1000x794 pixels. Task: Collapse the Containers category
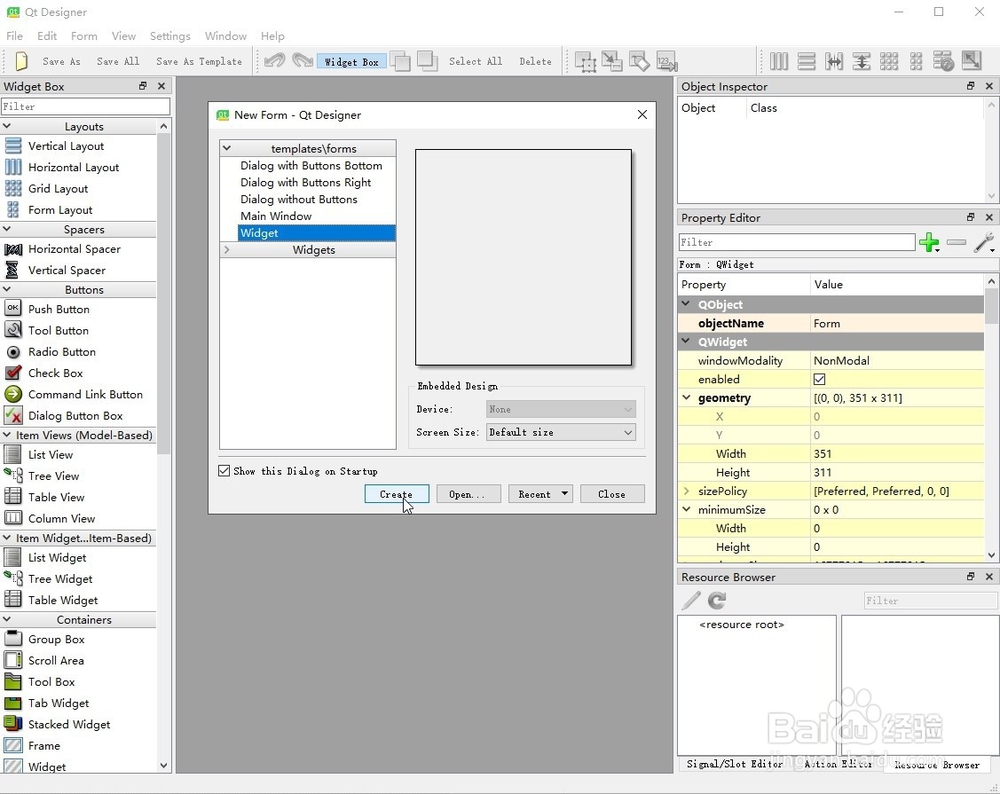[x=7, y=619]
